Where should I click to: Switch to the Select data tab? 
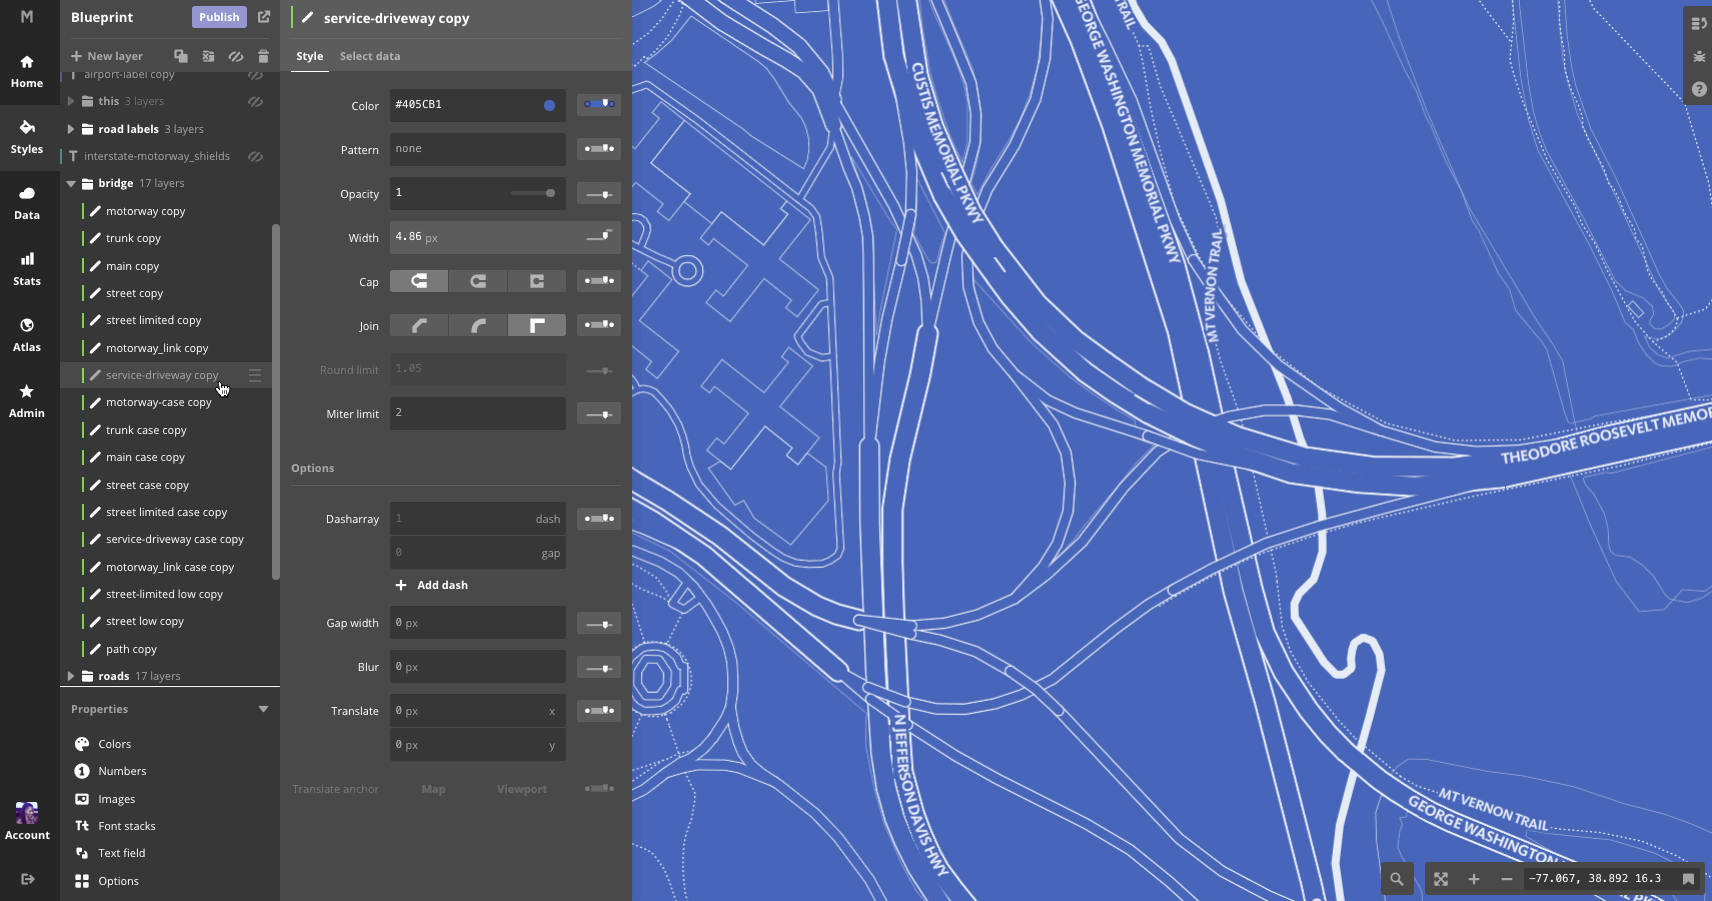tap(370, 56)
